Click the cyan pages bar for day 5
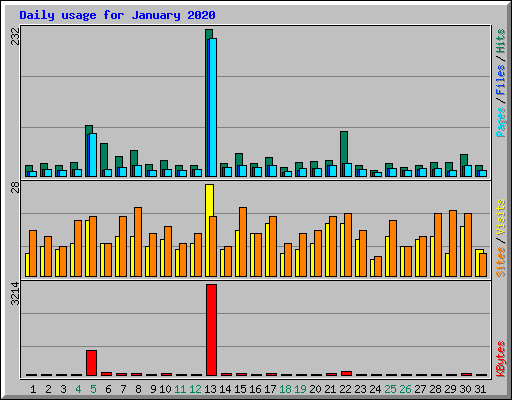Image resolution: width=512 pixels, height=400 pixels. 93,155
